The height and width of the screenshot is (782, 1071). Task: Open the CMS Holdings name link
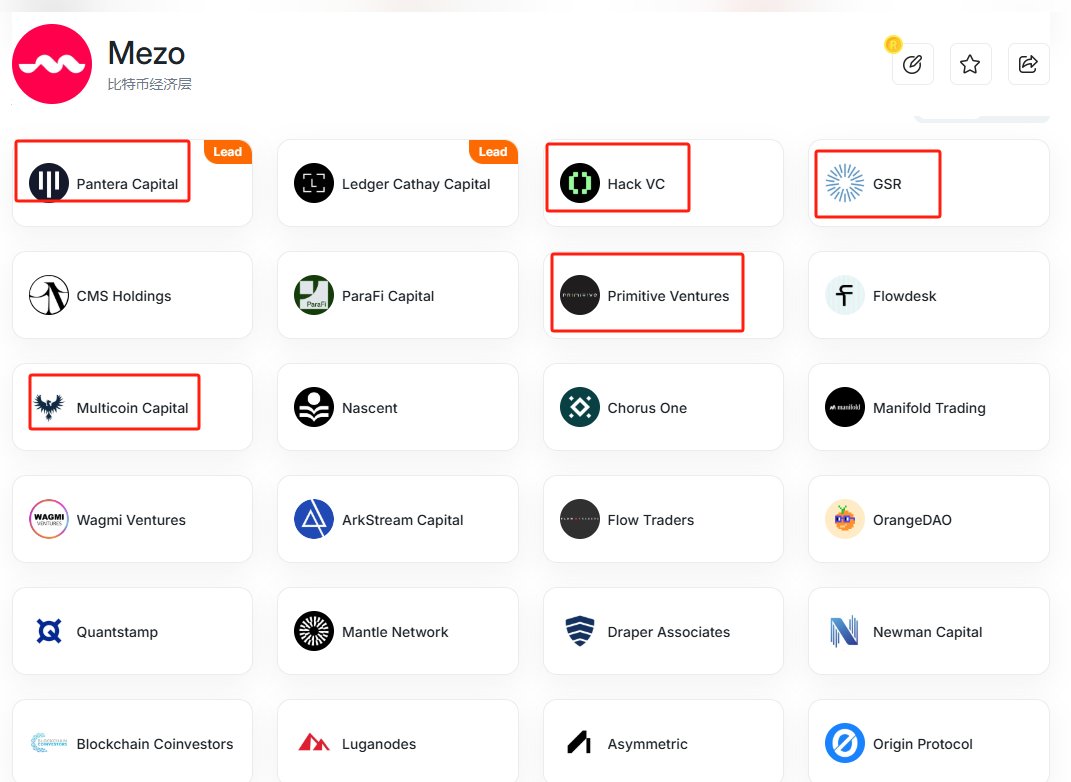click(x=124, y=296)
